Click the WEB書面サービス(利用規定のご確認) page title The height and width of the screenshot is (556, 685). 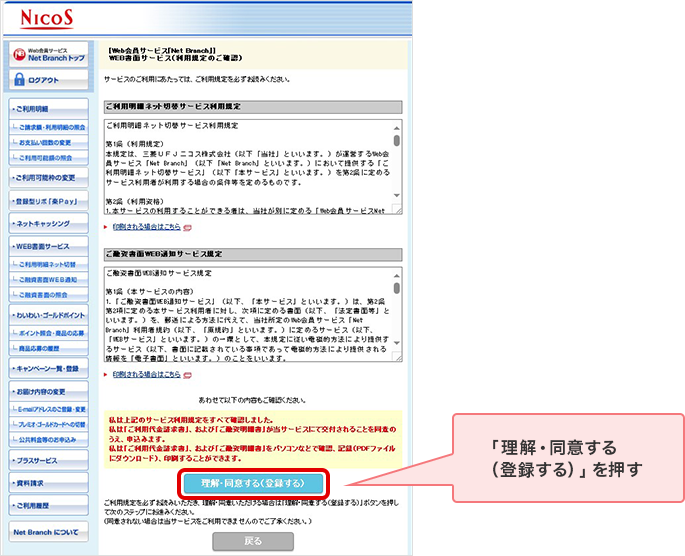(x=175, y=58)
